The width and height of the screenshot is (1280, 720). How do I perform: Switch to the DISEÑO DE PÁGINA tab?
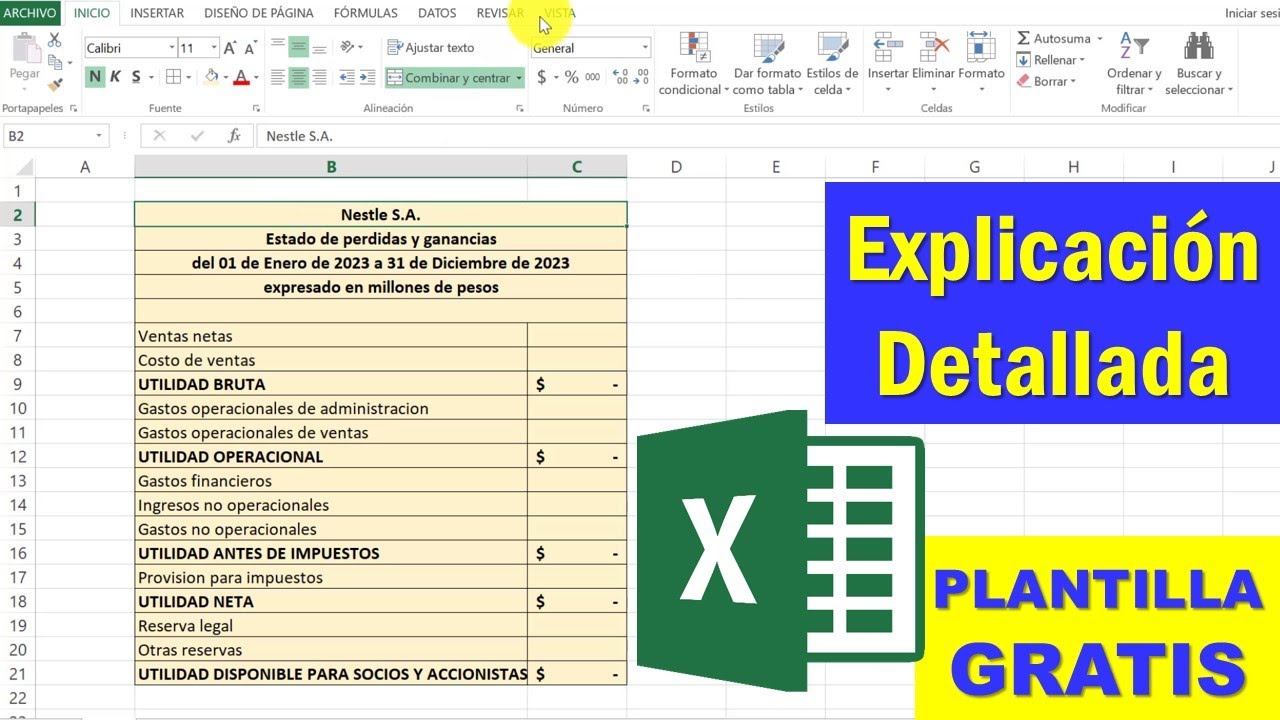259,13
